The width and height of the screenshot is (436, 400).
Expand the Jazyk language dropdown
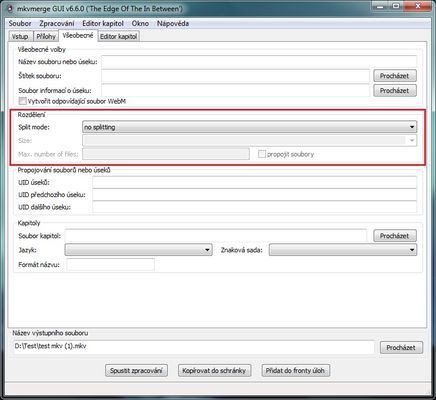(138, 250)
